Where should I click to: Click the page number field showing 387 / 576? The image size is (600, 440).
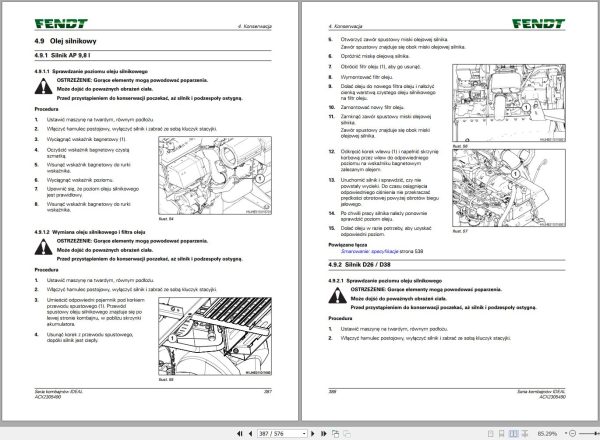point(280,433)
